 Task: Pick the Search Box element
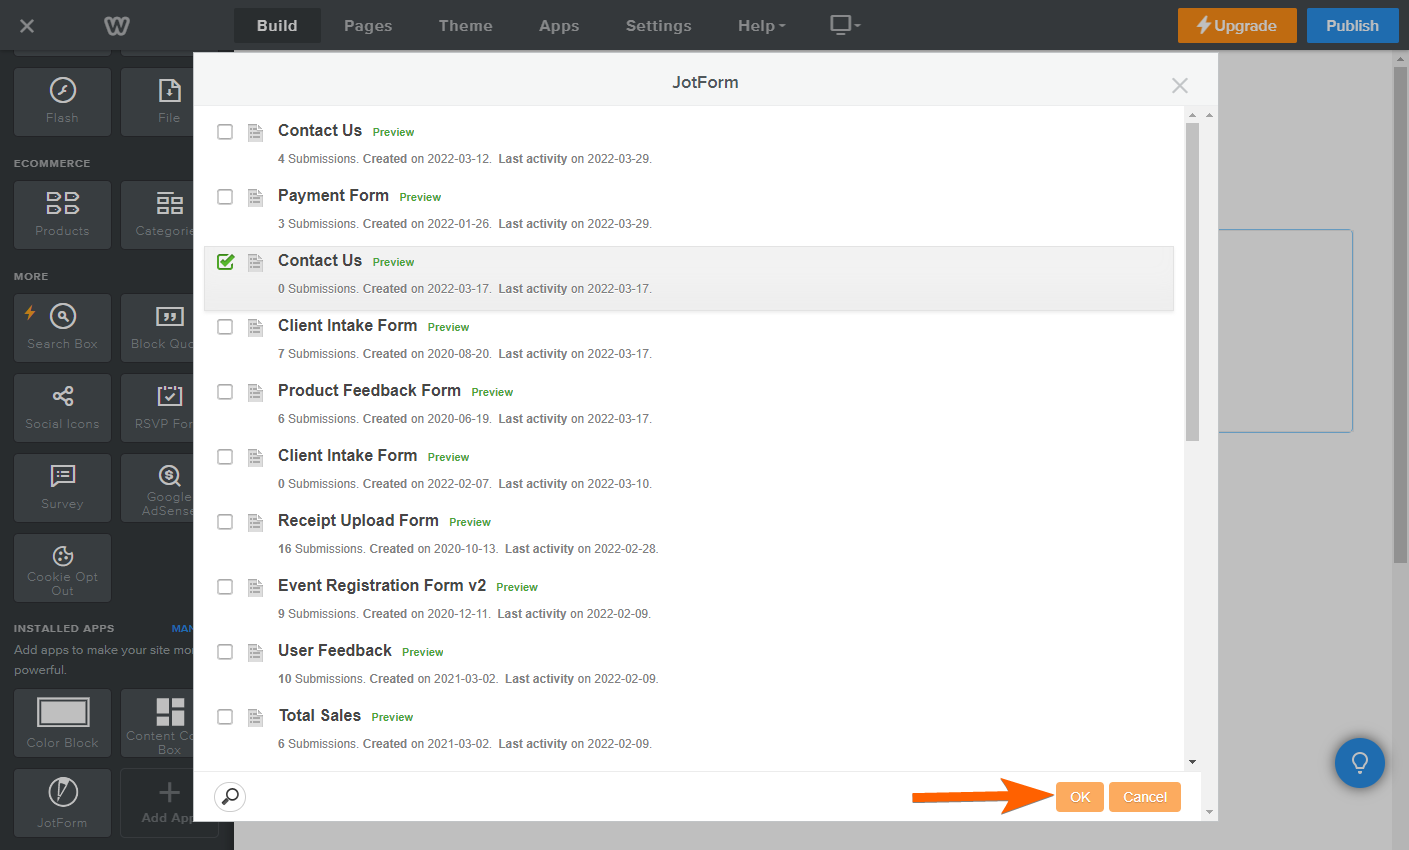coord(62,328)
